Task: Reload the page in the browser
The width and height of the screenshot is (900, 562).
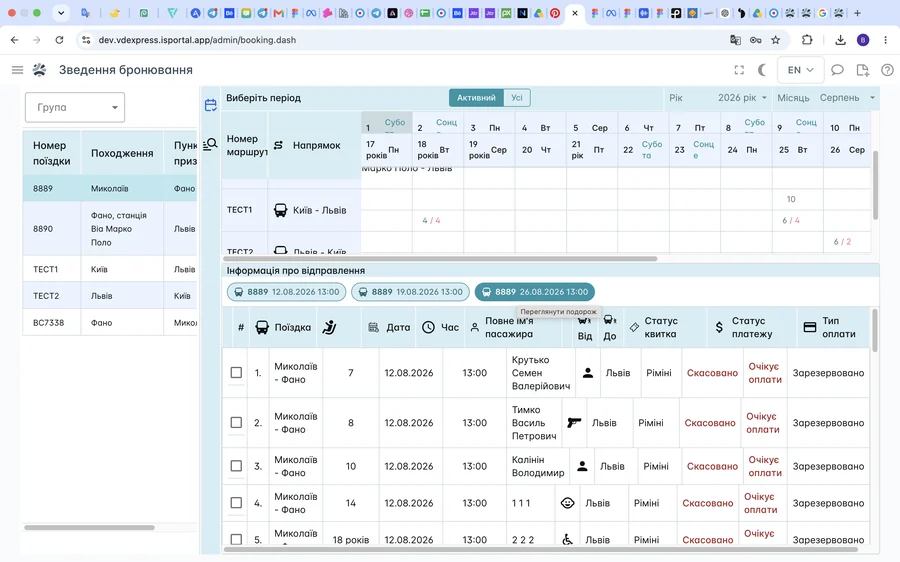Action: coord(59,40)
